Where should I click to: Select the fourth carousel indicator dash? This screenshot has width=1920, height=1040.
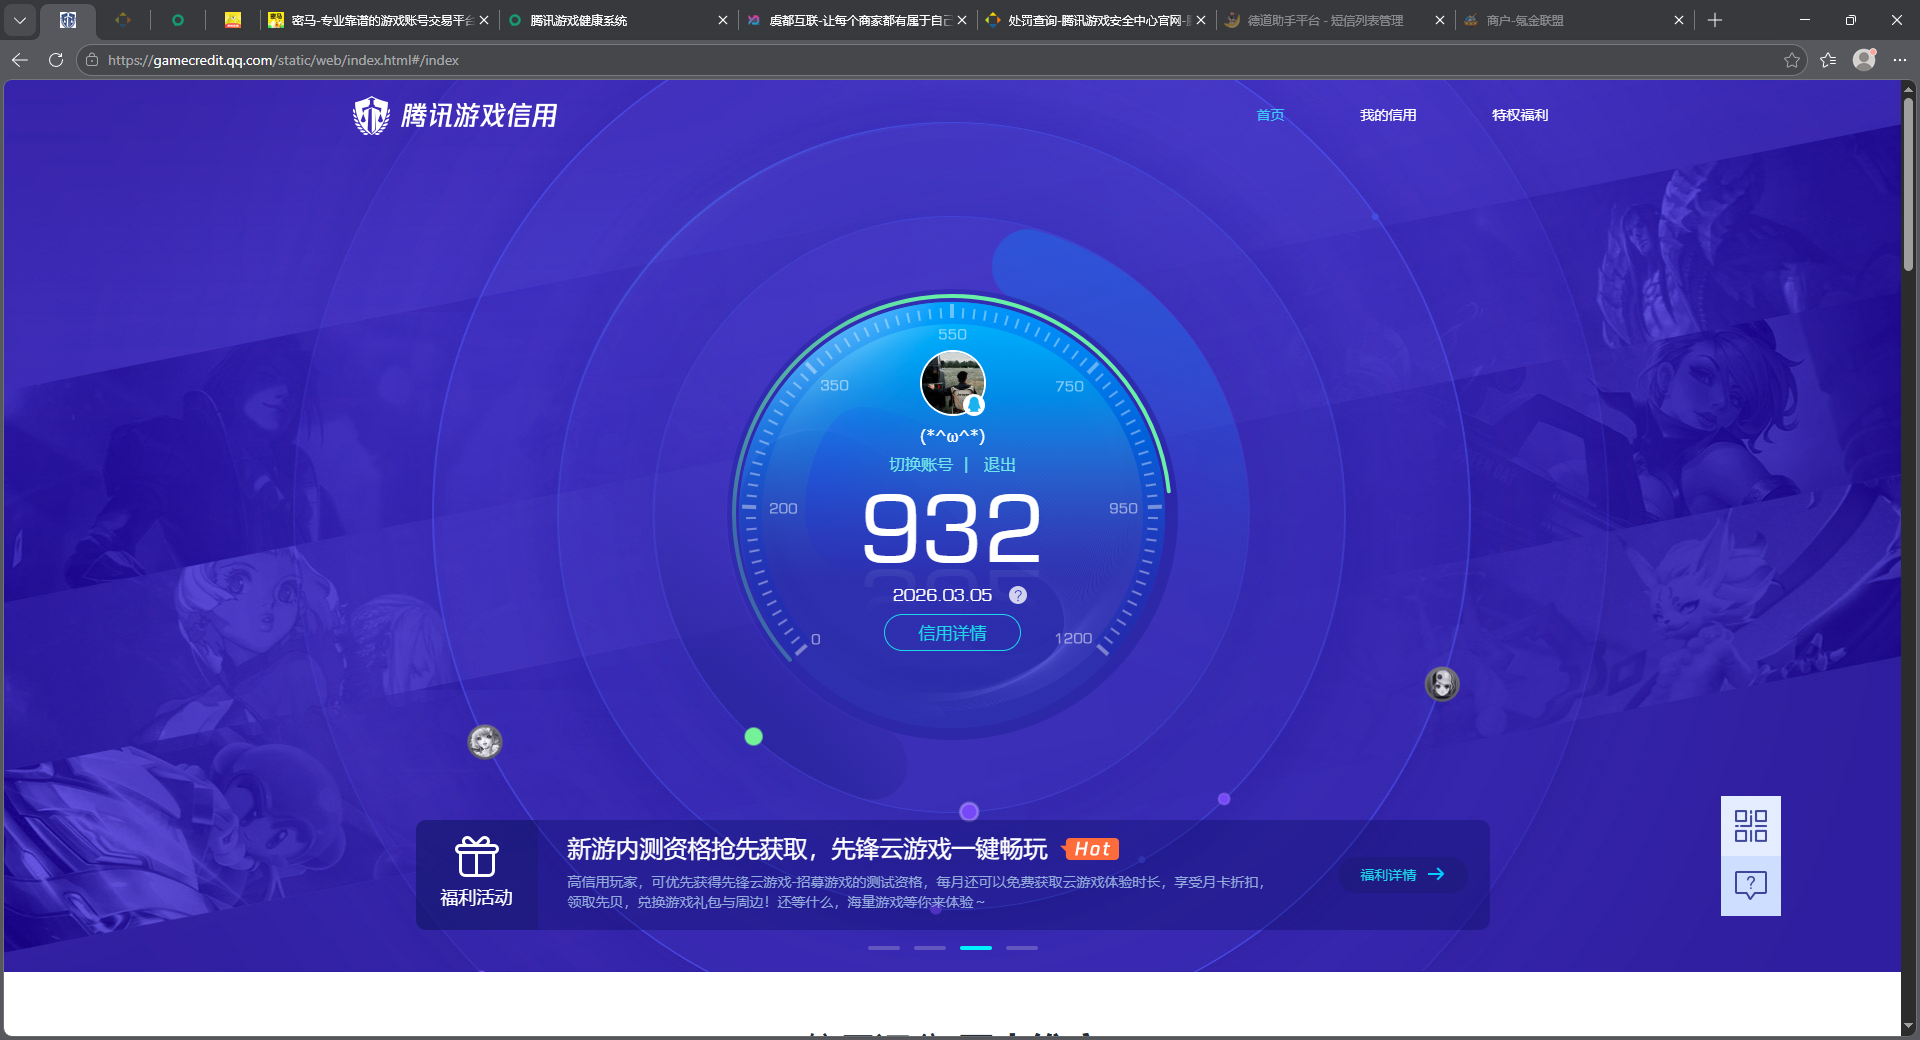click(x=1021, y=947)
